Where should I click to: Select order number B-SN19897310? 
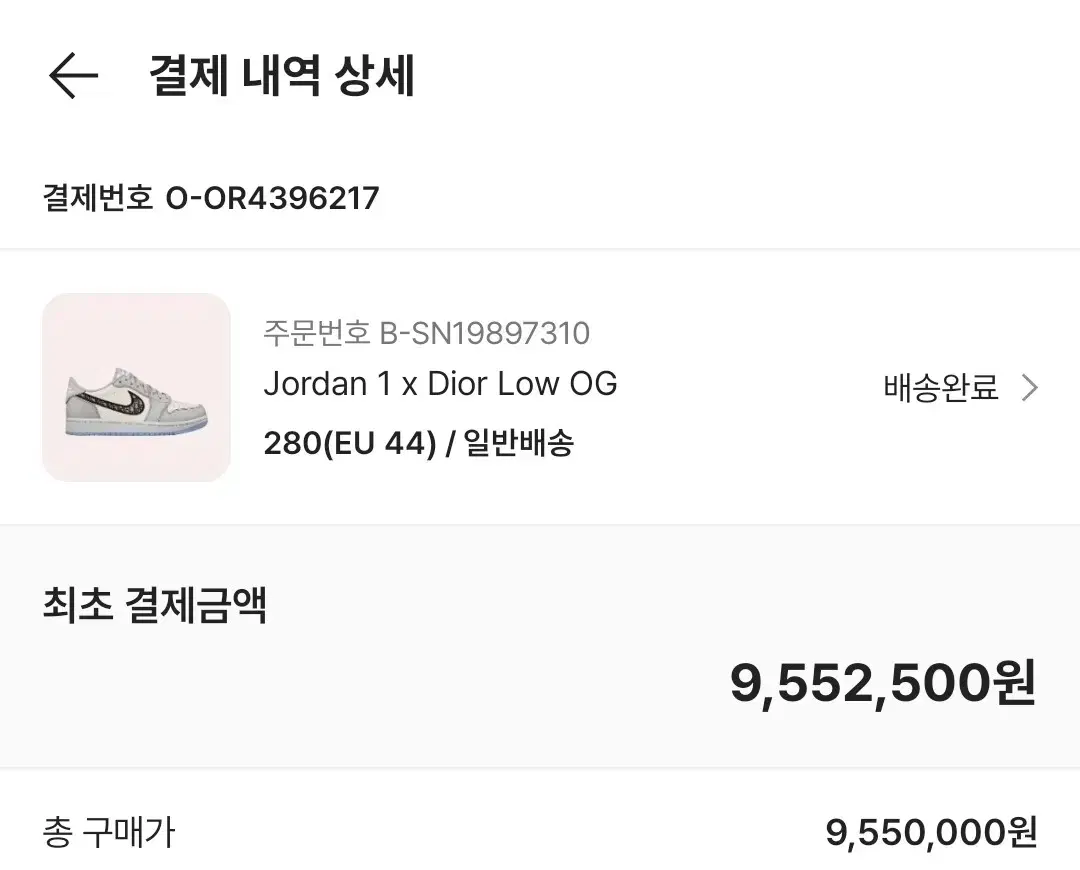coord(484,332)
